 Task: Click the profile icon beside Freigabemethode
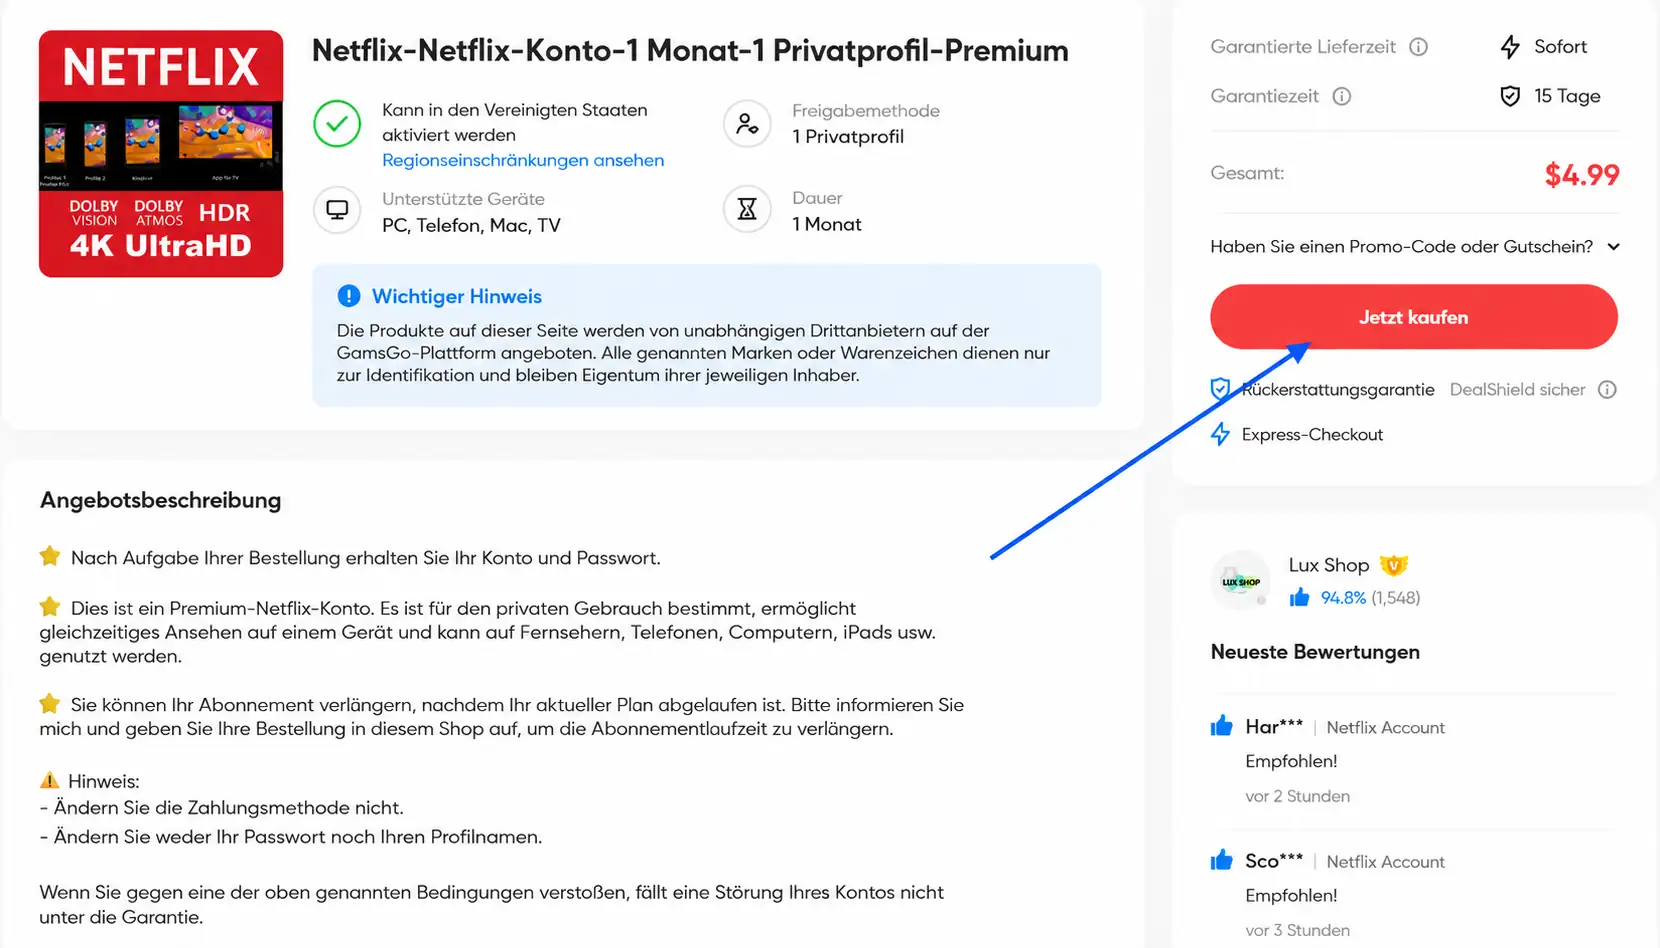[x=747, y=124]
